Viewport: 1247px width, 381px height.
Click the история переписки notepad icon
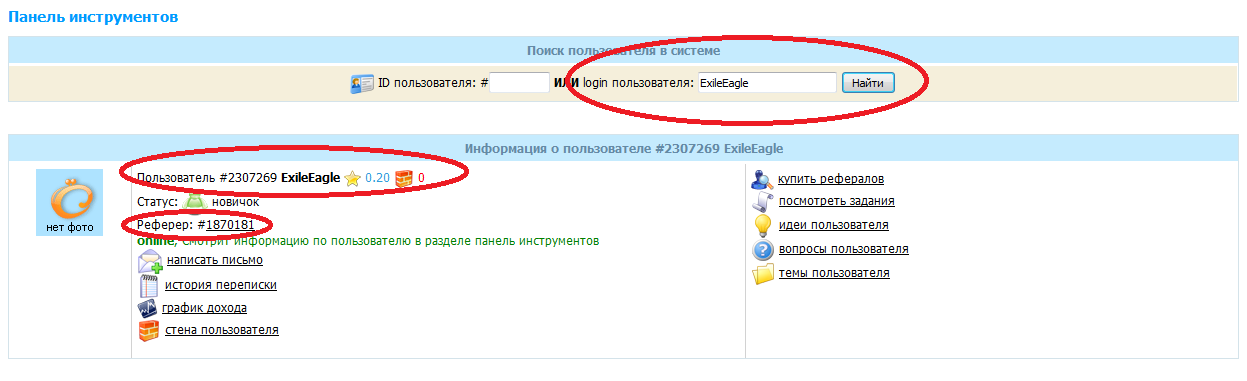coord(149,286)
